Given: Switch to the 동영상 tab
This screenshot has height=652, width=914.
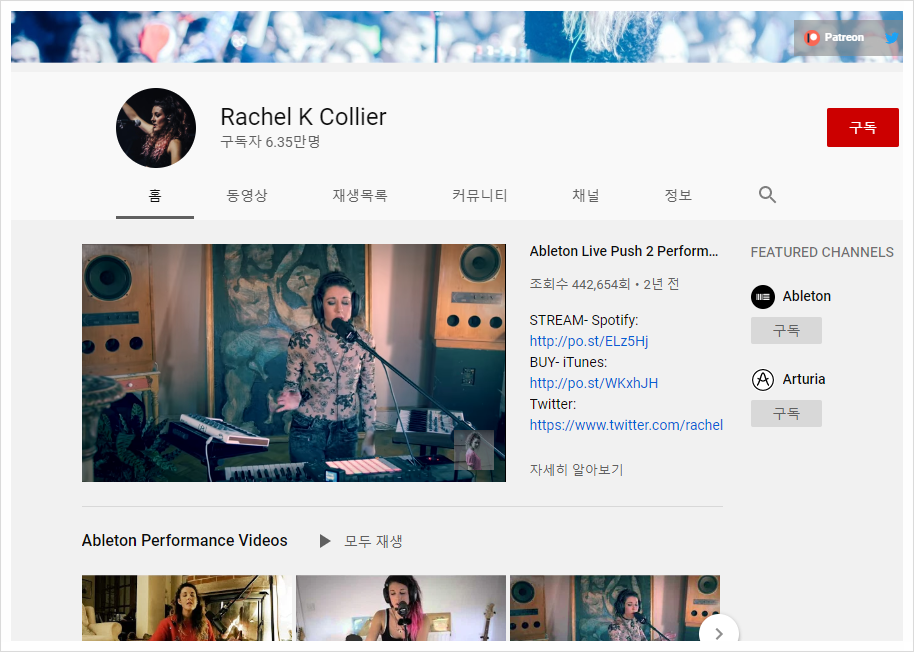Looking at the screenshot, I should tap(247, 196).
